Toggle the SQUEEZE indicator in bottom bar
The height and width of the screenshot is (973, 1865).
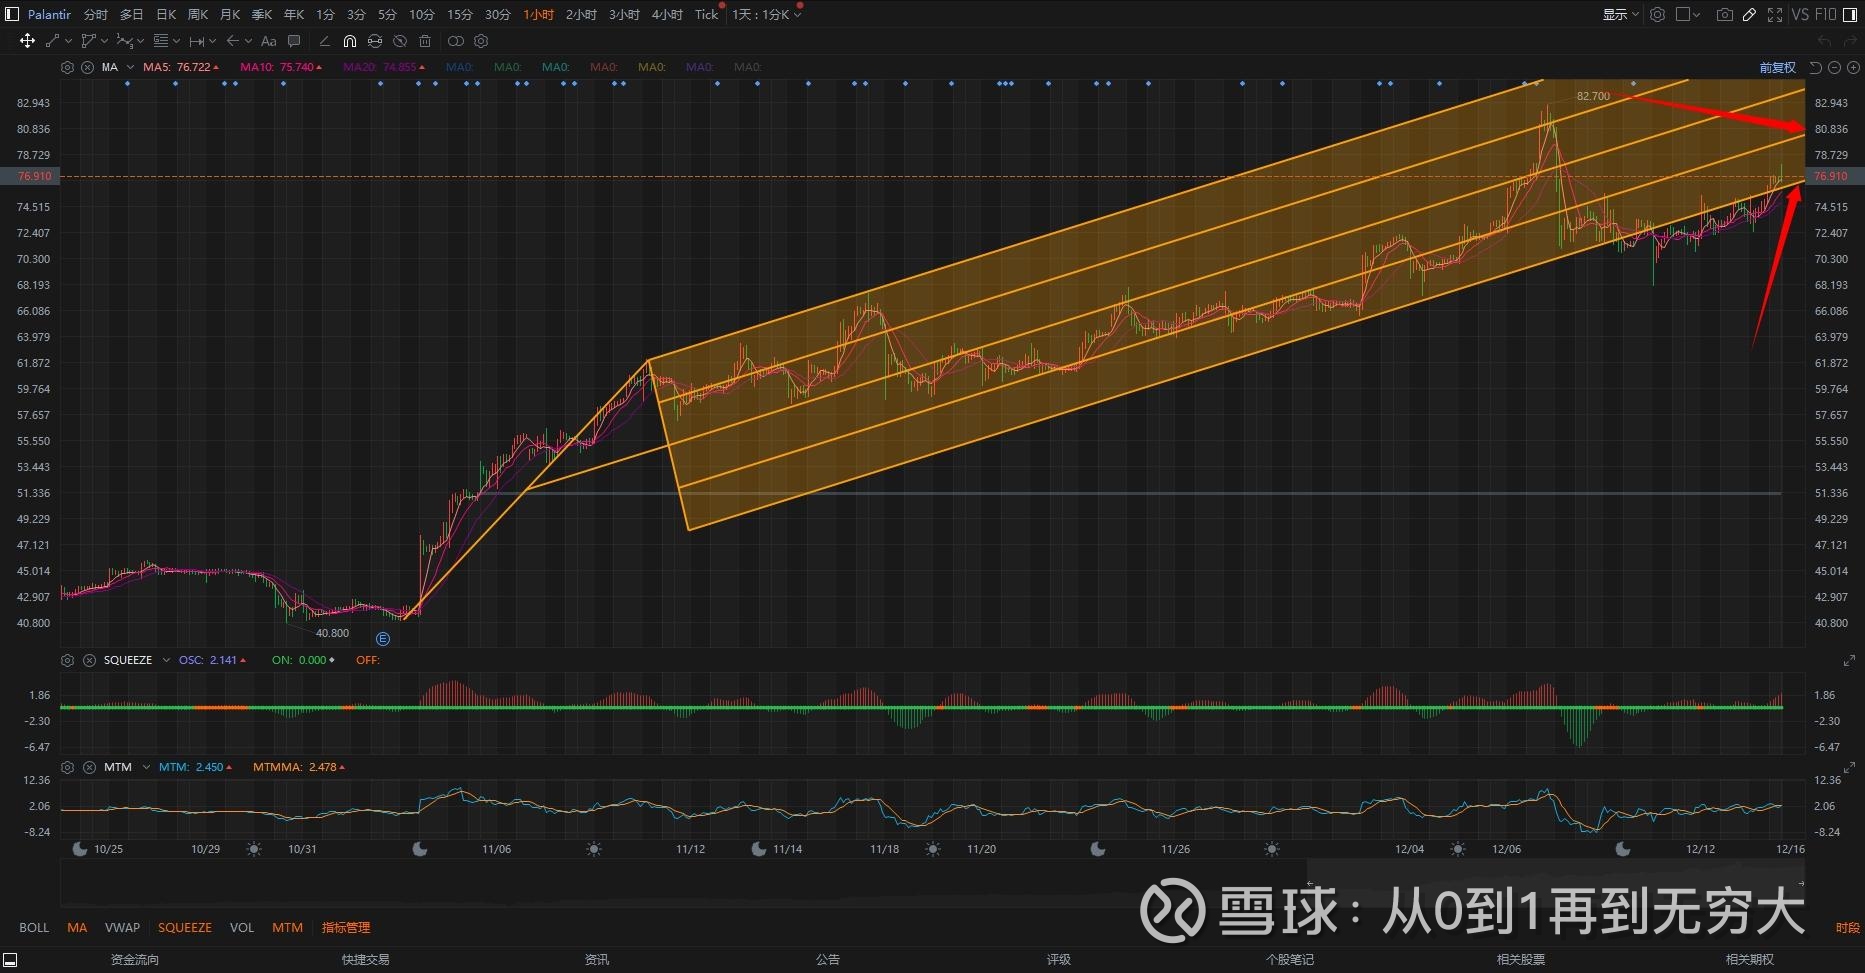pyautogui.click(x=185, y=927)
